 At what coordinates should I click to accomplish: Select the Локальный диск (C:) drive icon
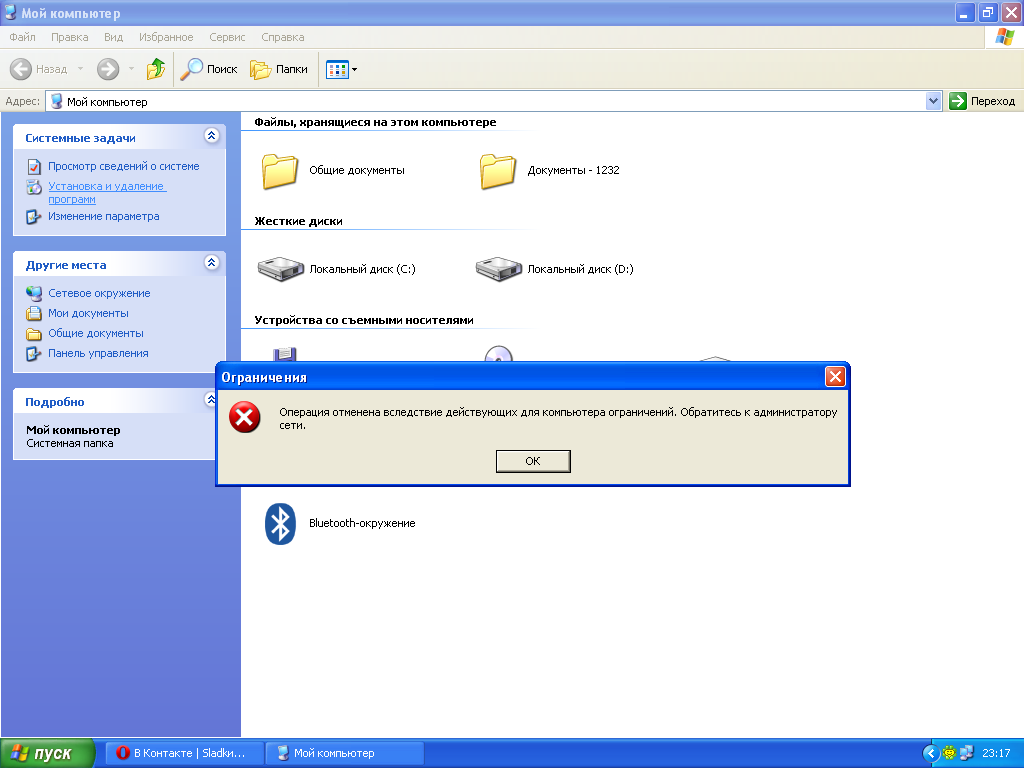(281, 268)
